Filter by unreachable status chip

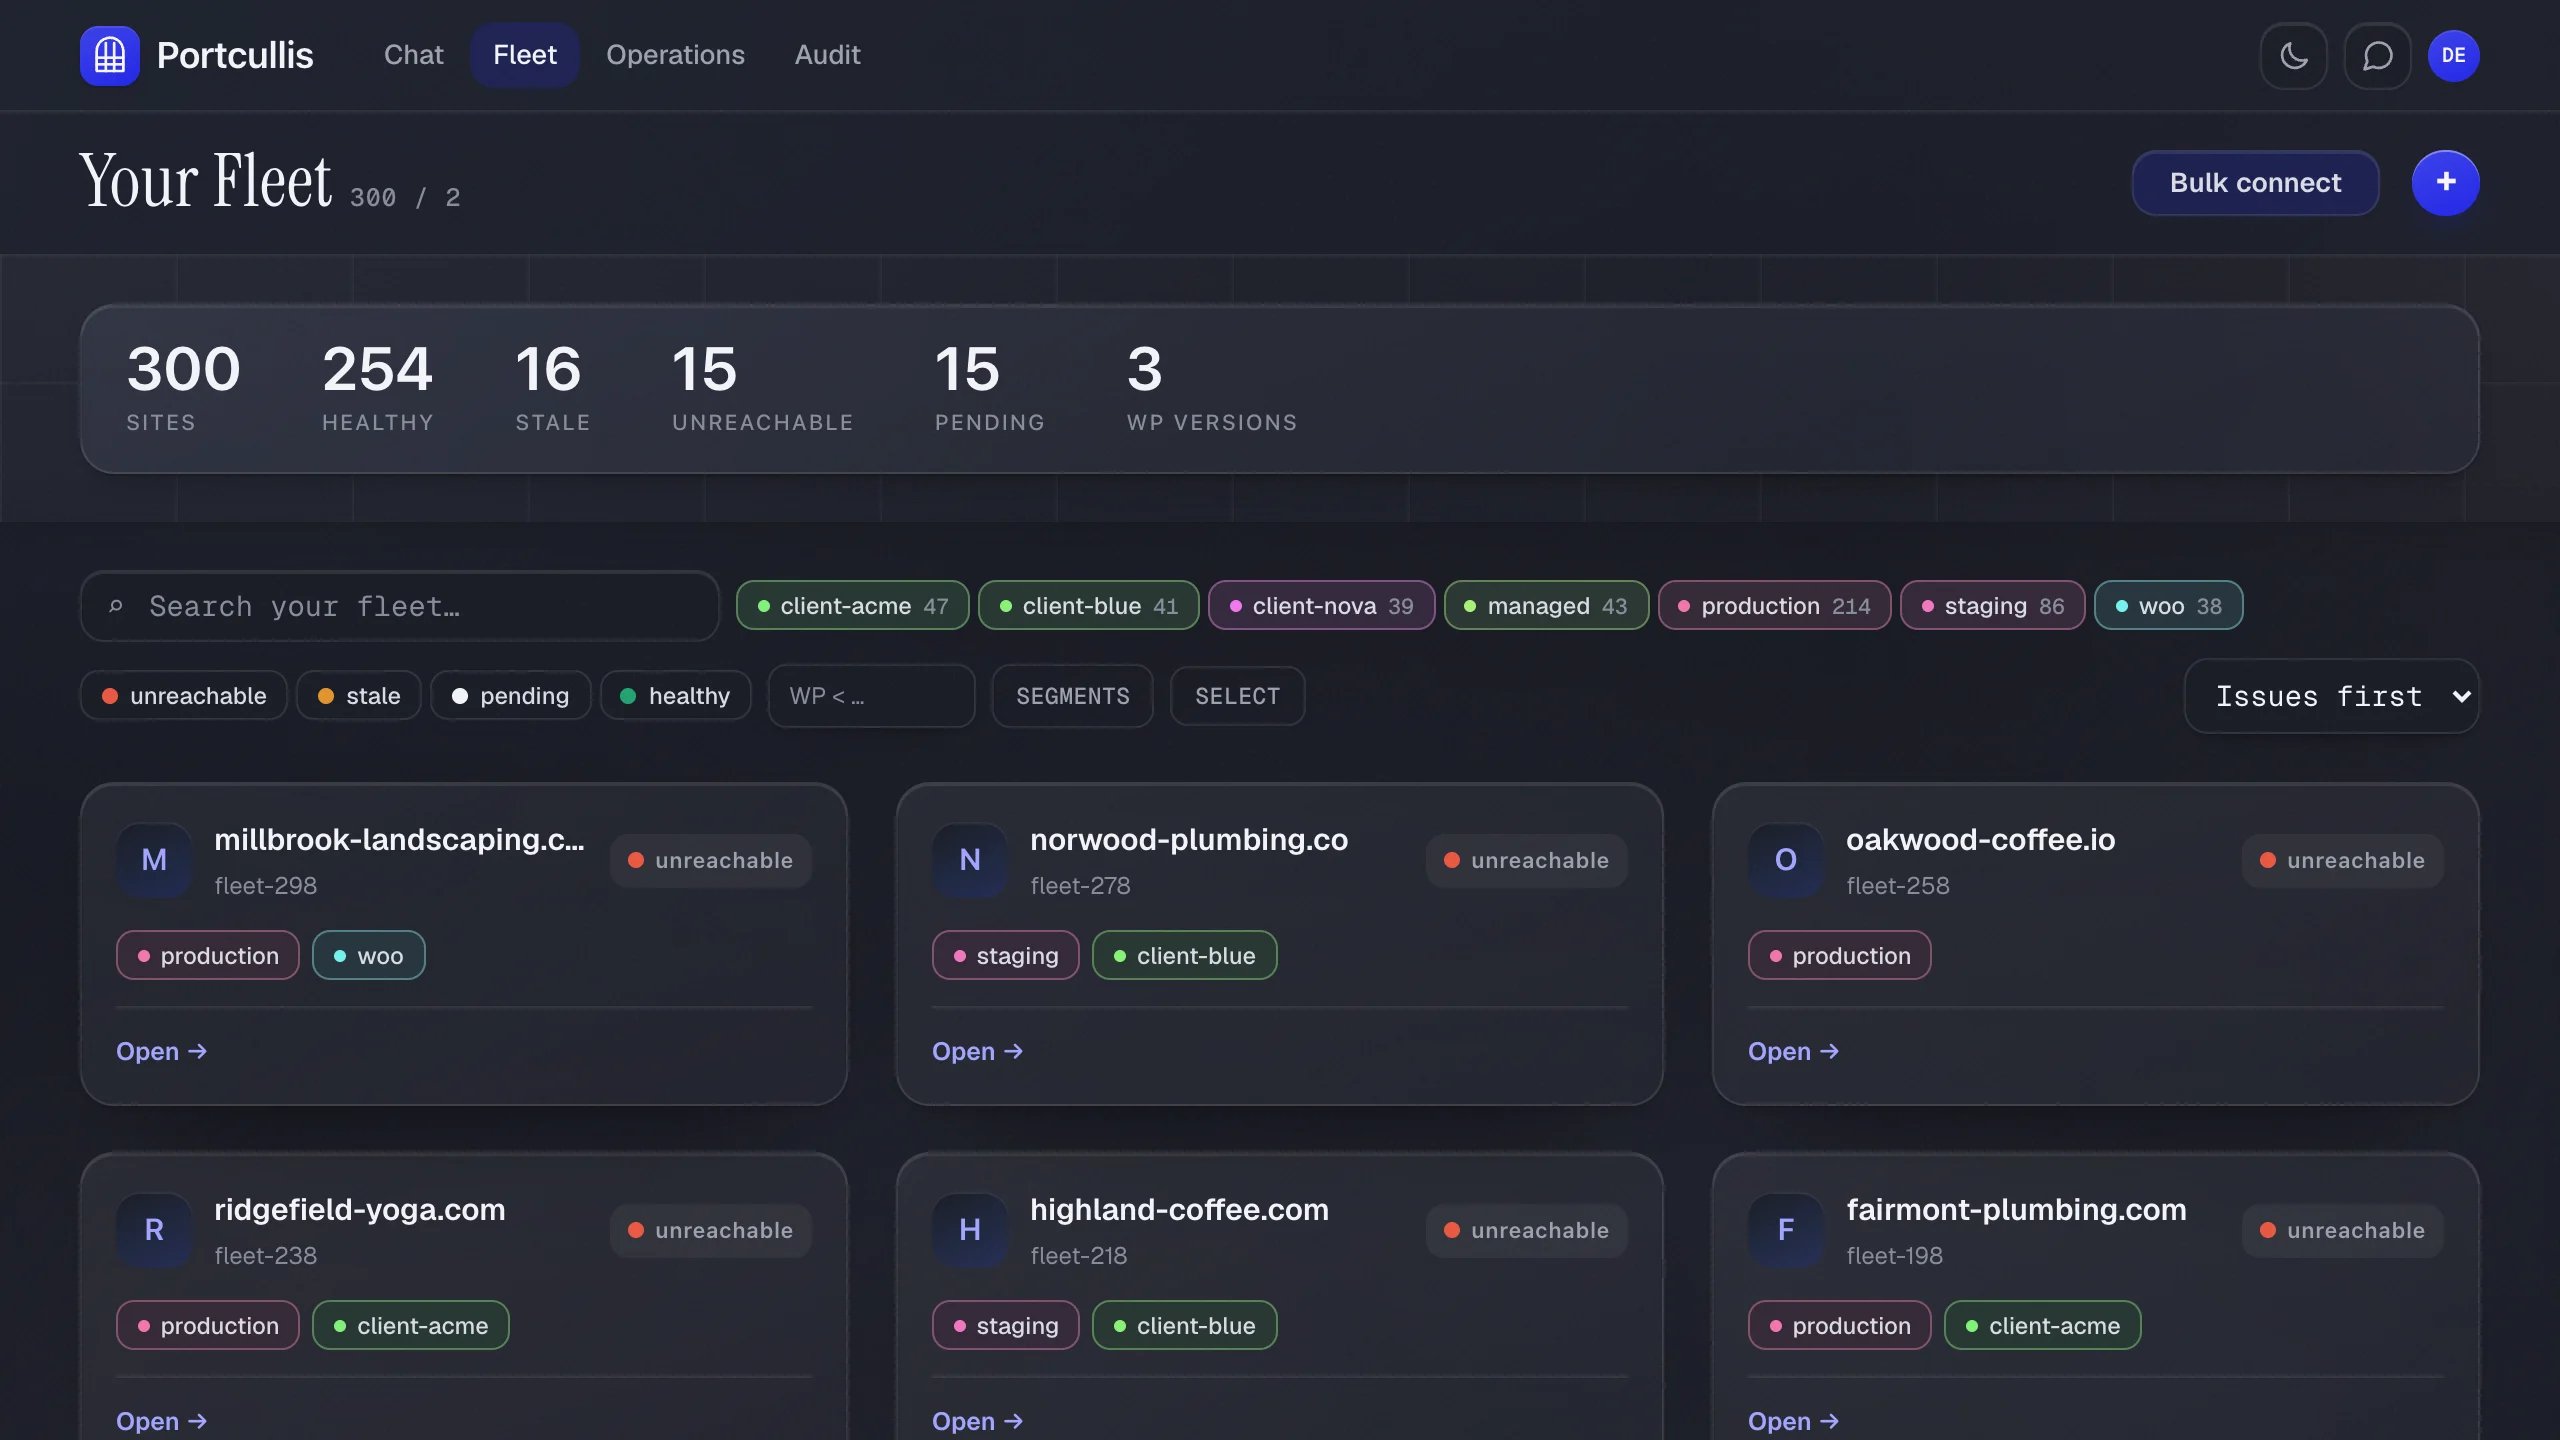point(184,696)
